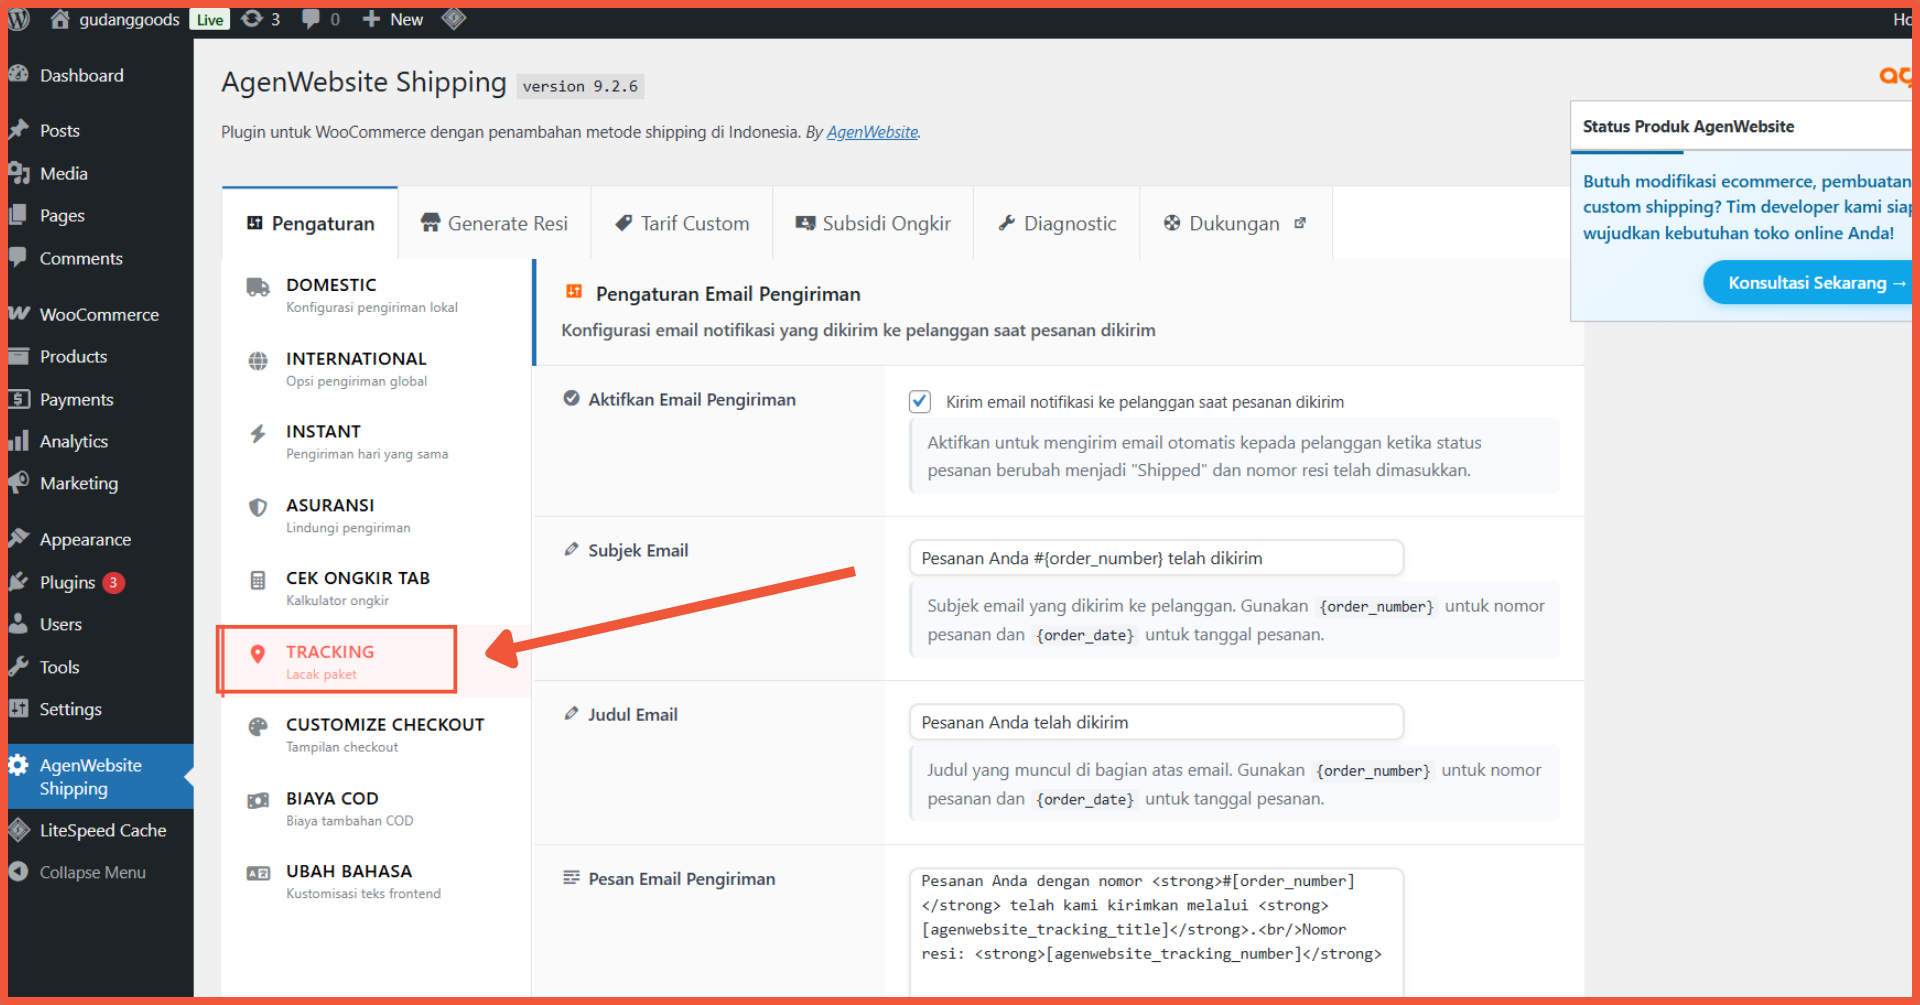
Task: Switch to the Tarif Custom tab
Action: click(682, 223)
